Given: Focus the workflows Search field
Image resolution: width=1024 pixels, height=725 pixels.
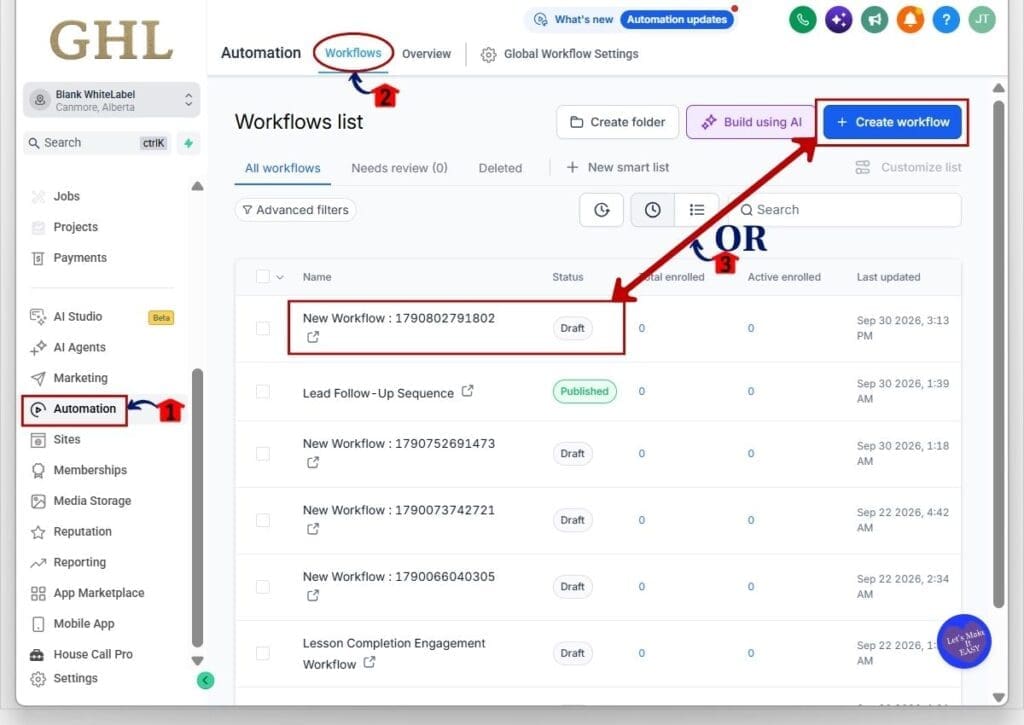Looking at the screenshot, I should tap(845, 210).
